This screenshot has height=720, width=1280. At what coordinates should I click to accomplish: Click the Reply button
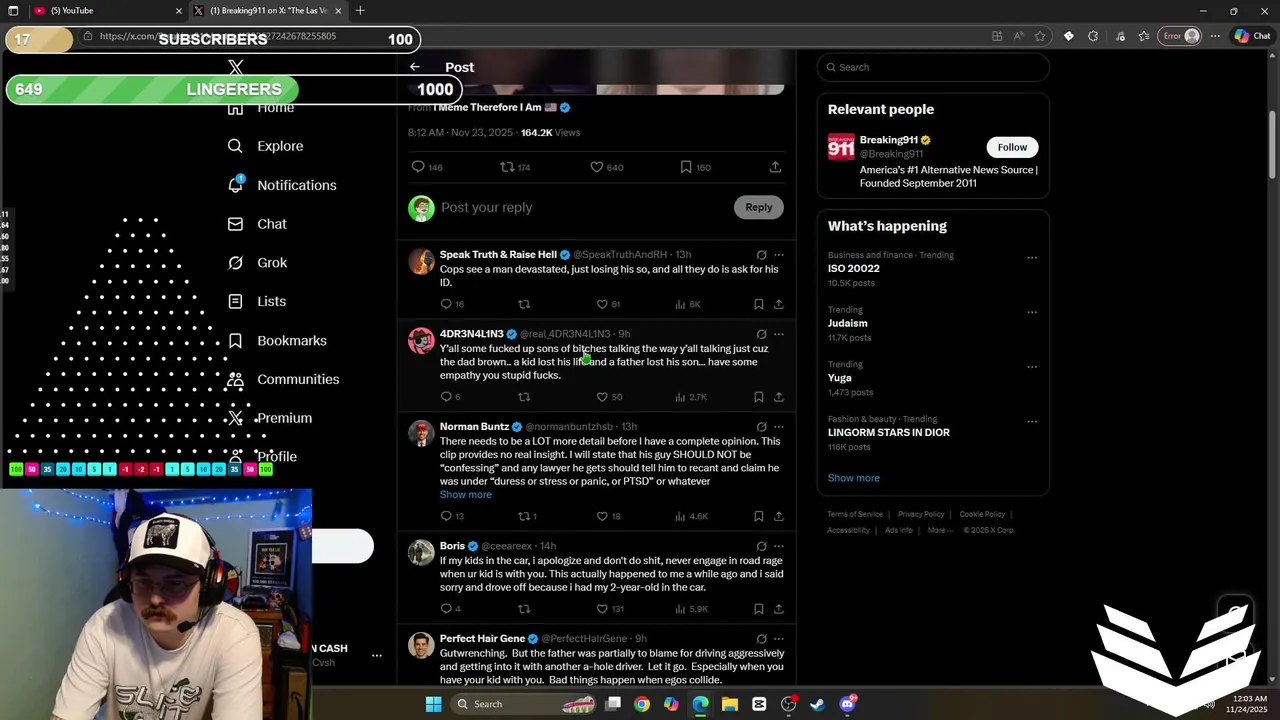point(759,207)
